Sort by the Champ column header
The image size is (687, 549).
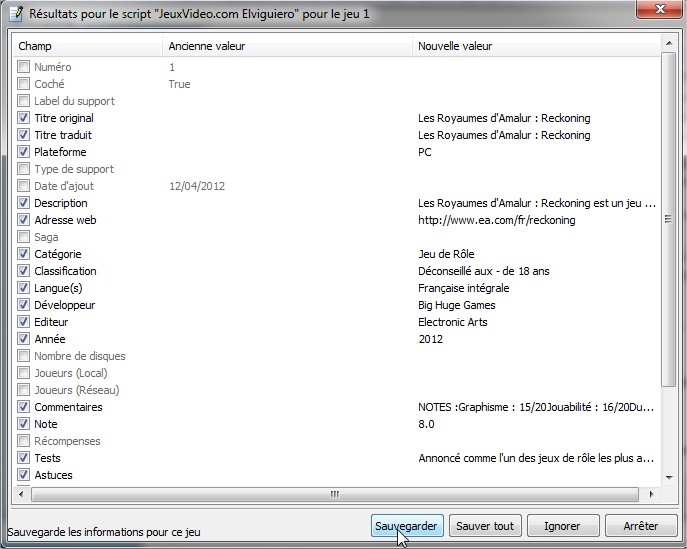(86, 46)
